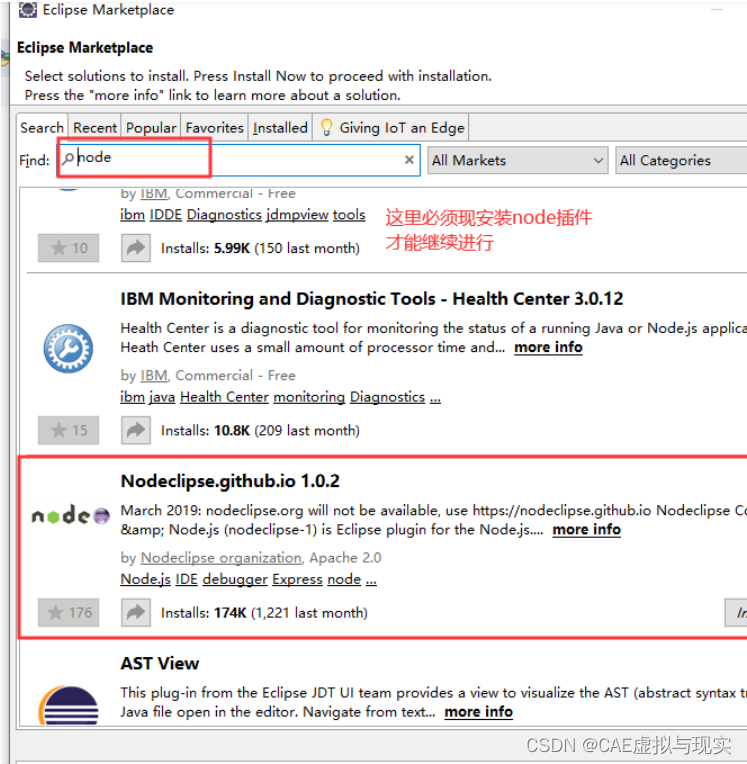747x764 pixels.
Task: Open the Nodeclipse organization link
Action: pos(221,557)
